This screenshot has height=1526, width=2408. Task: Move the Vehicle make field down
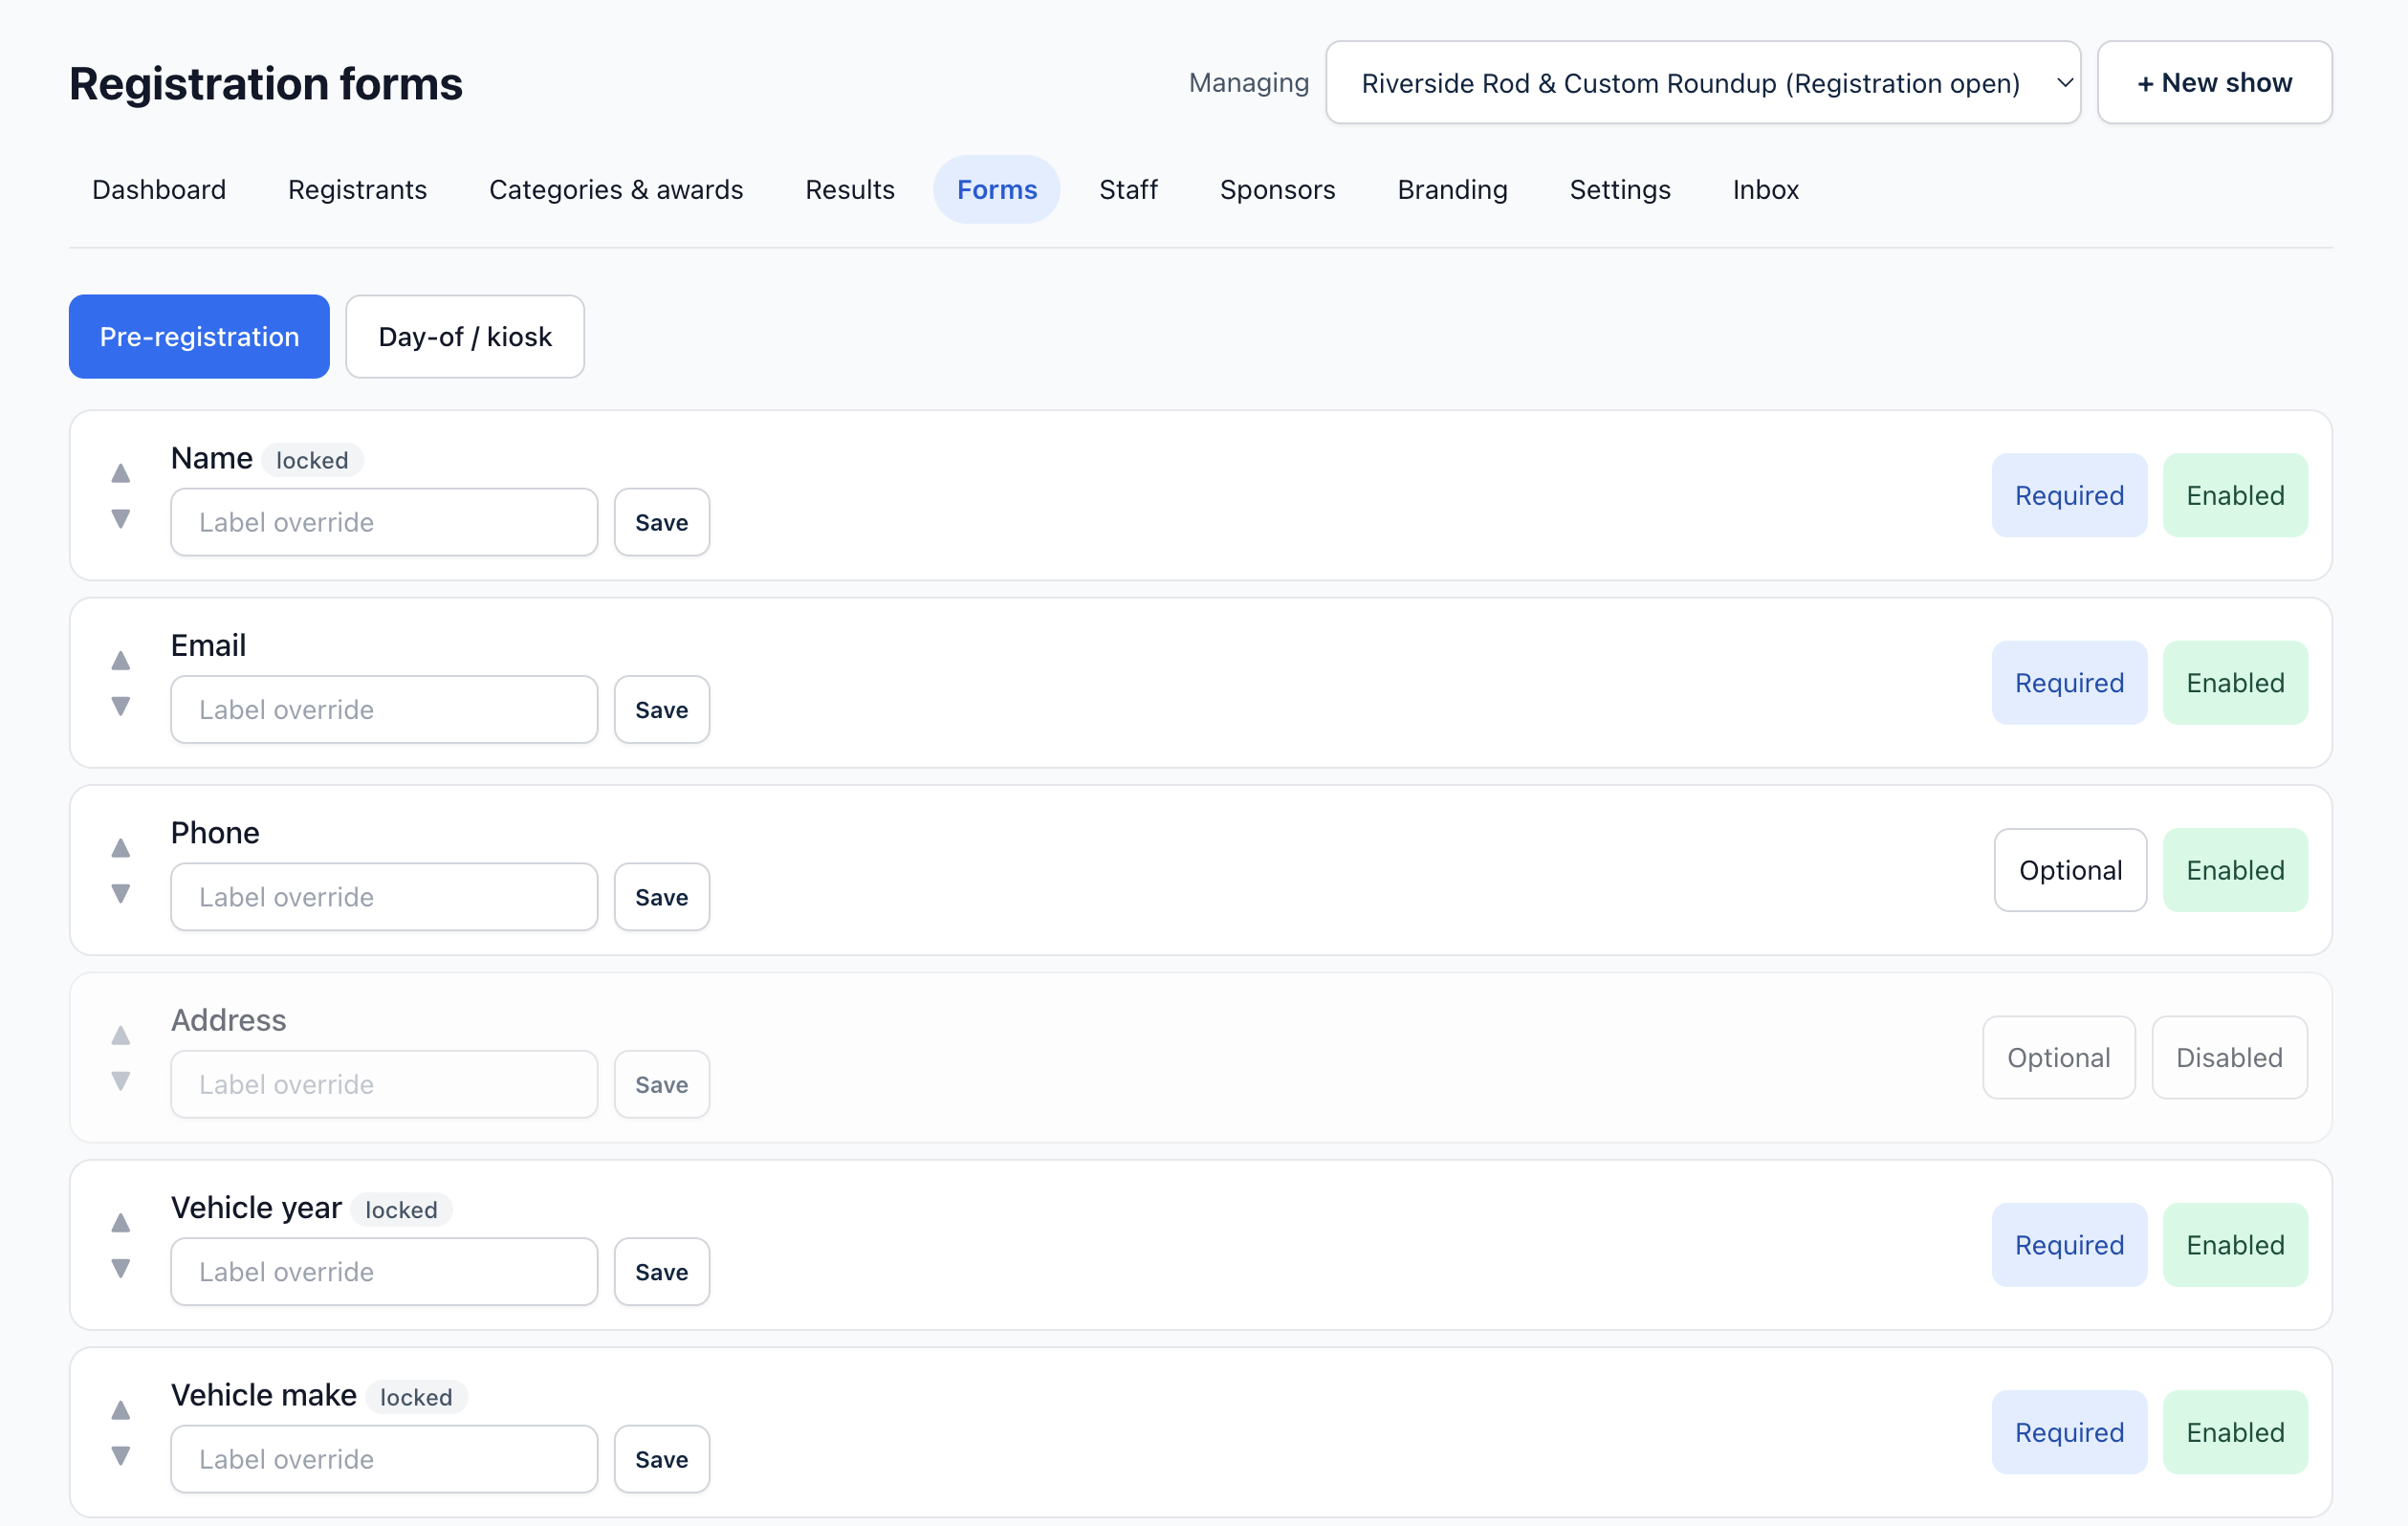[x=120, y=1456]
